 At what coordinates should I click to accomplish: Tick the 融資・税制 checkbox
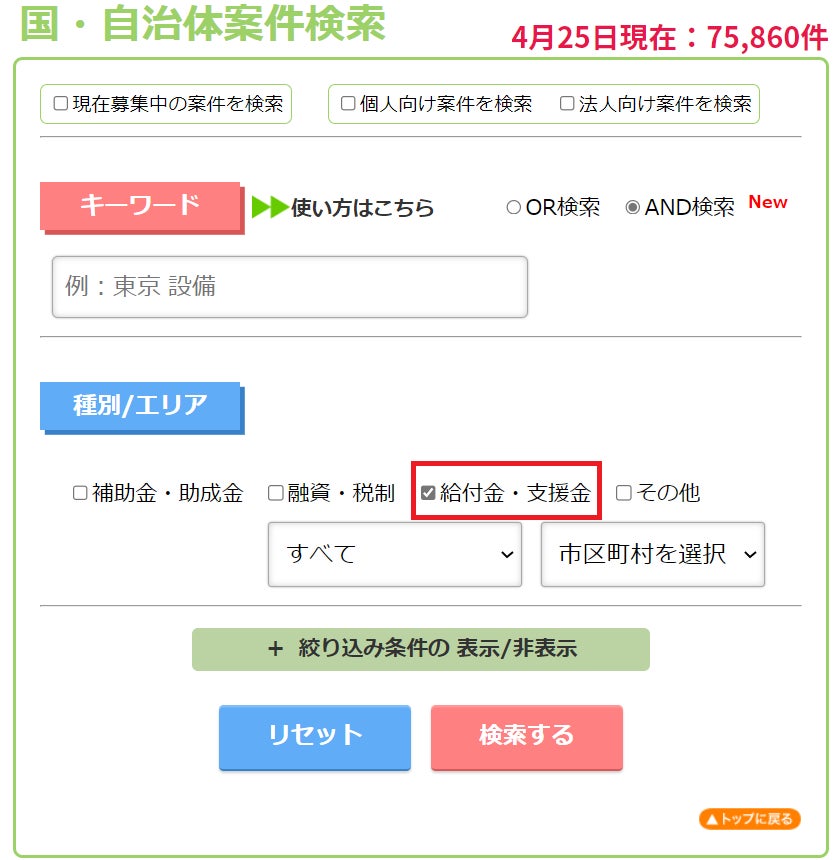click(275, 493)
